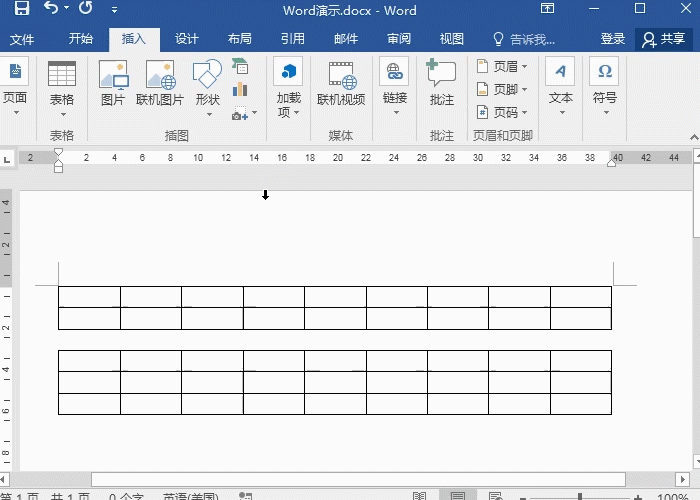Open the 页眉 (Header) dropdown
700x500 pixels.
point(502,67)
